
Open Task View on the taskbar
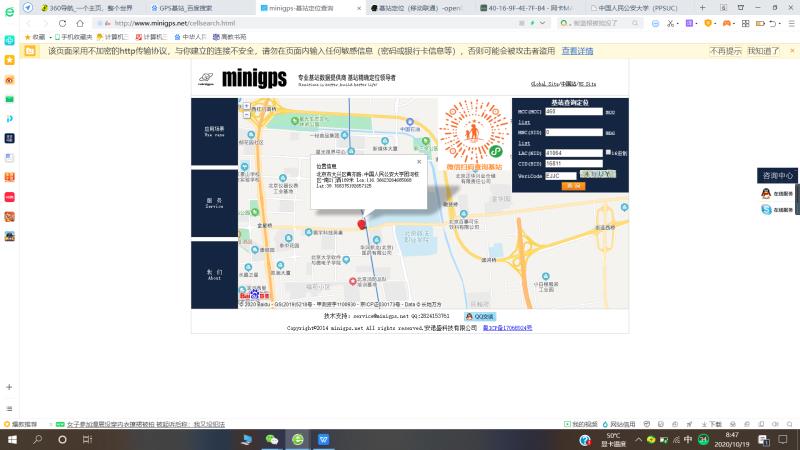[87, 439]
